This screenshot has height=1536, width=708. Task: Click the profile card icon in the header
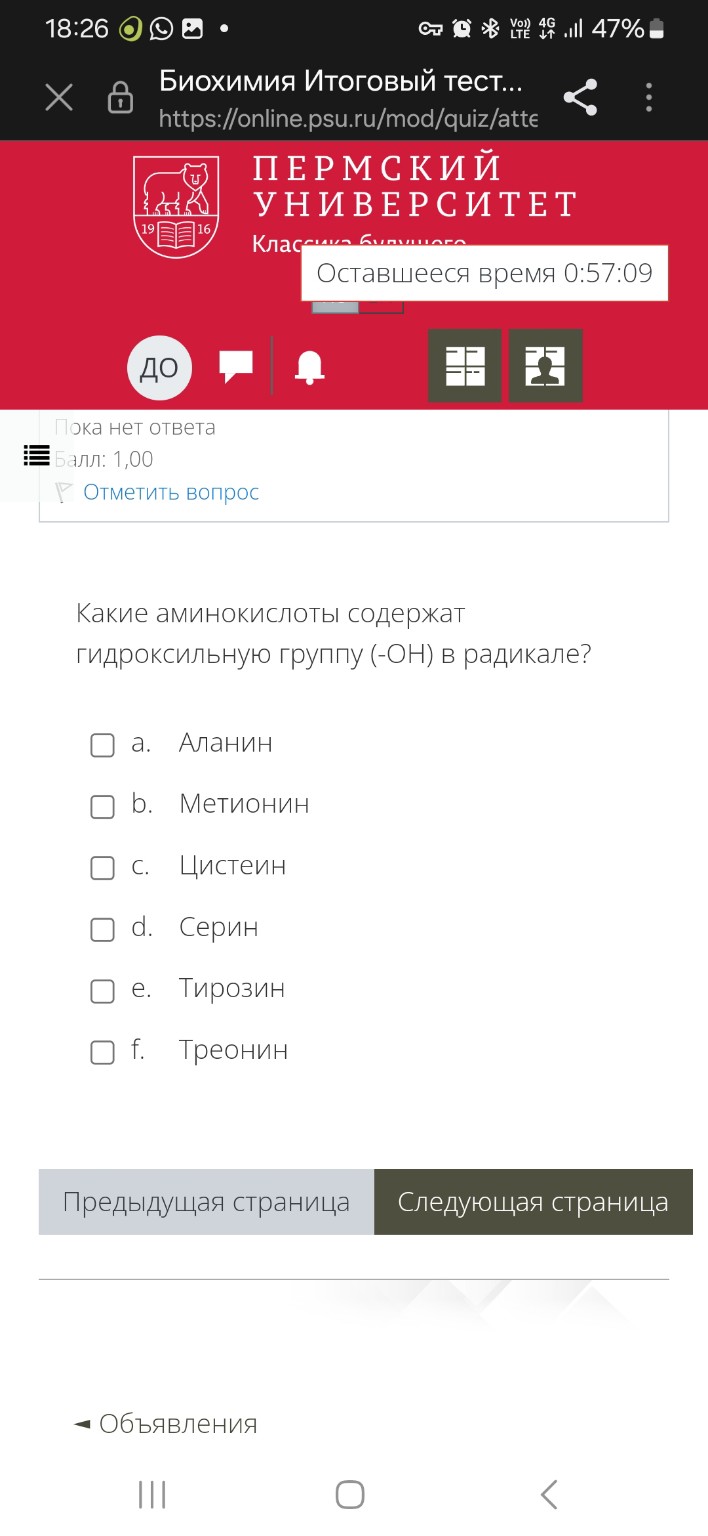(x=545, y=365)
